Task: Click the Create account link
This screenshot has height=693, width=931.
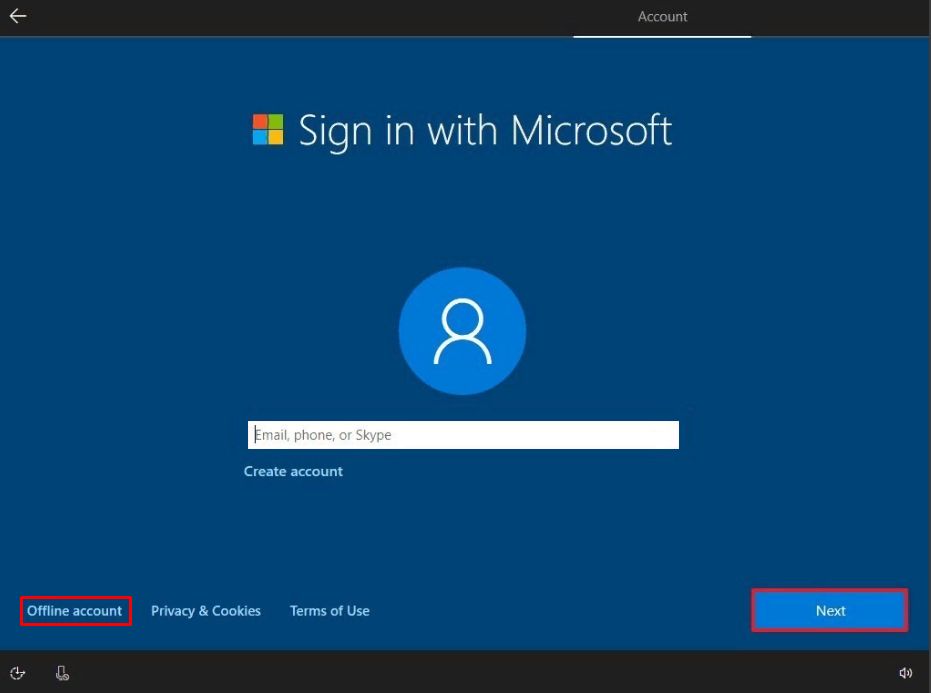Action: click(293, 471)
